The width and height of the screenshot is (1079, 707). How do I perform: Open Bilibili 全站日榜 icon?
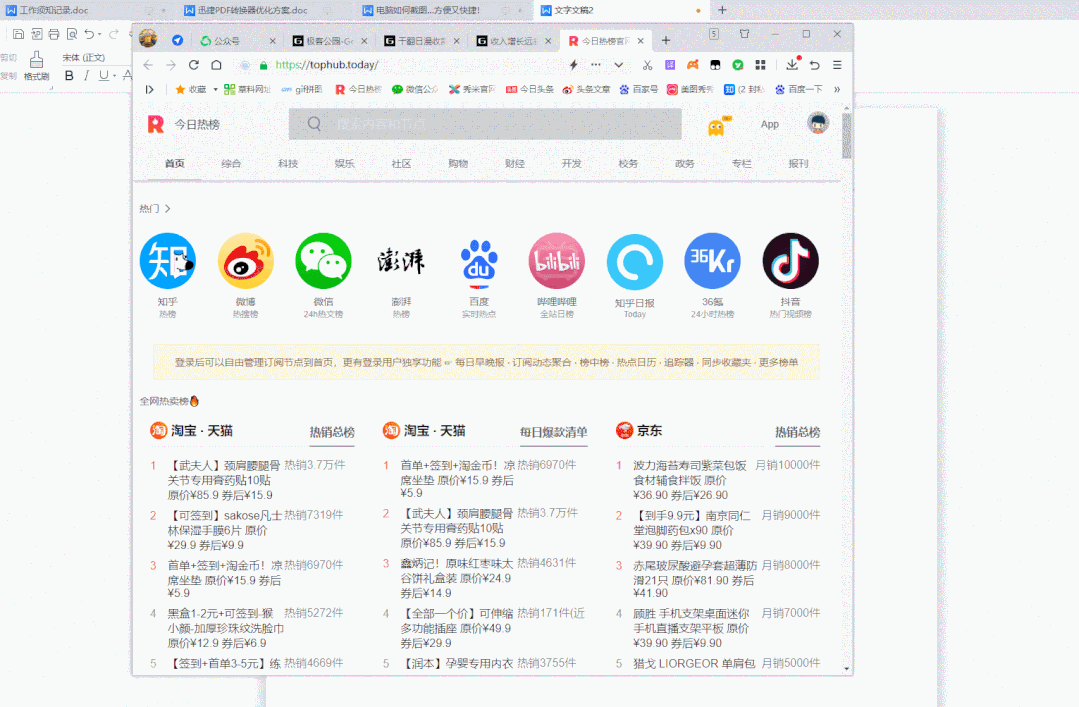click(x=556, y=261)
